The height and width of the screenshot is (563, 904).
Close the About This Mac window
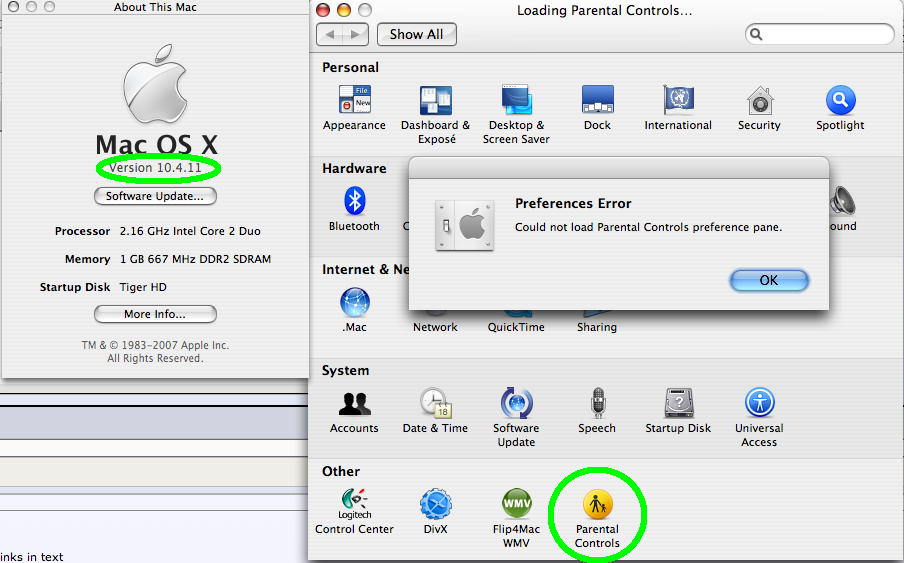click(x=13, y=6)
